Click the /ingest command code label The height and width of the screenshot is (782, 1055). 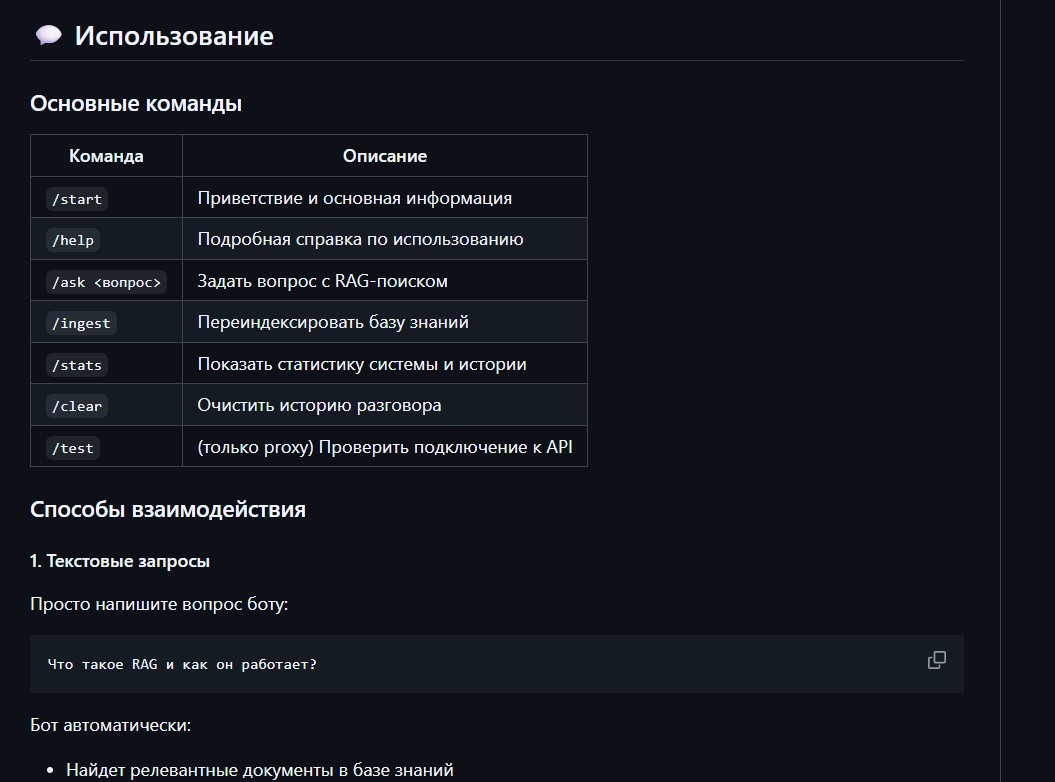[x=82, y=323]
